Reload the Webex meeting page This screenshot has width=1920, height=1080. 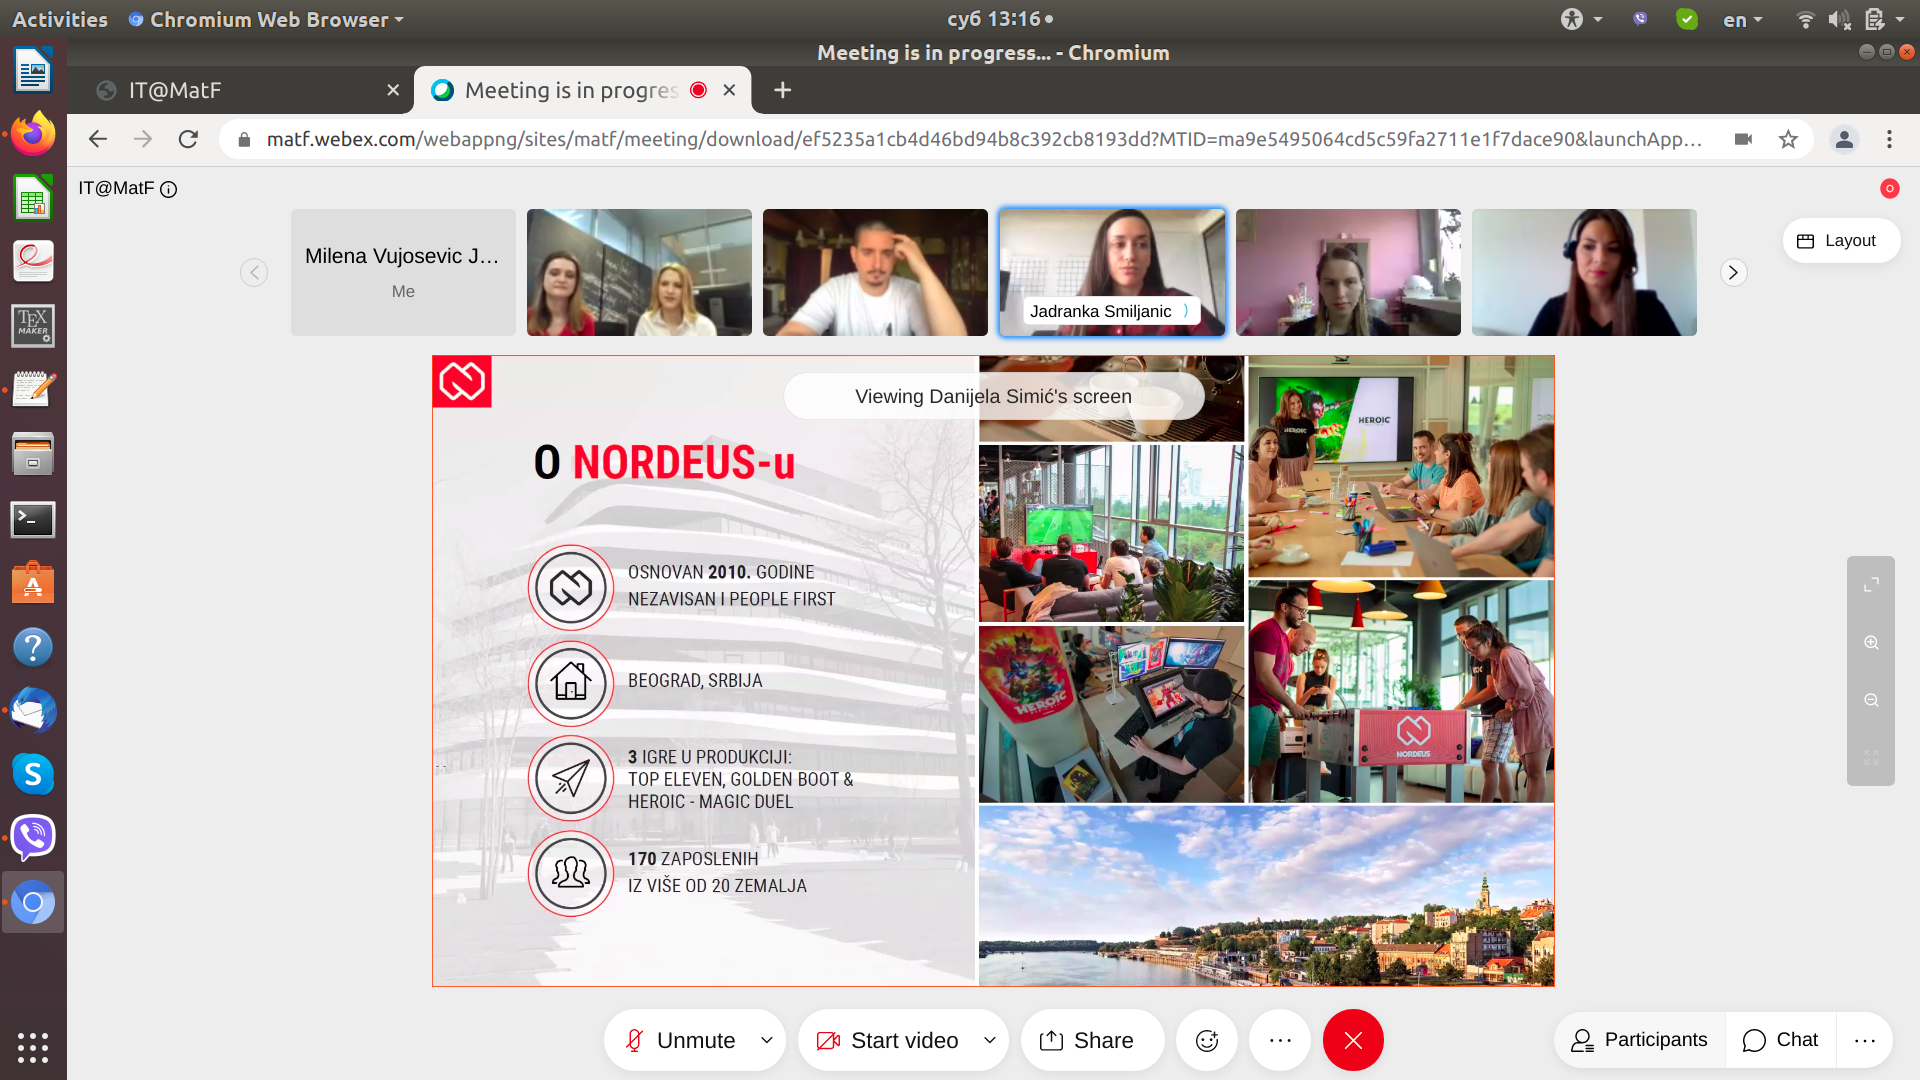point(188,139)
